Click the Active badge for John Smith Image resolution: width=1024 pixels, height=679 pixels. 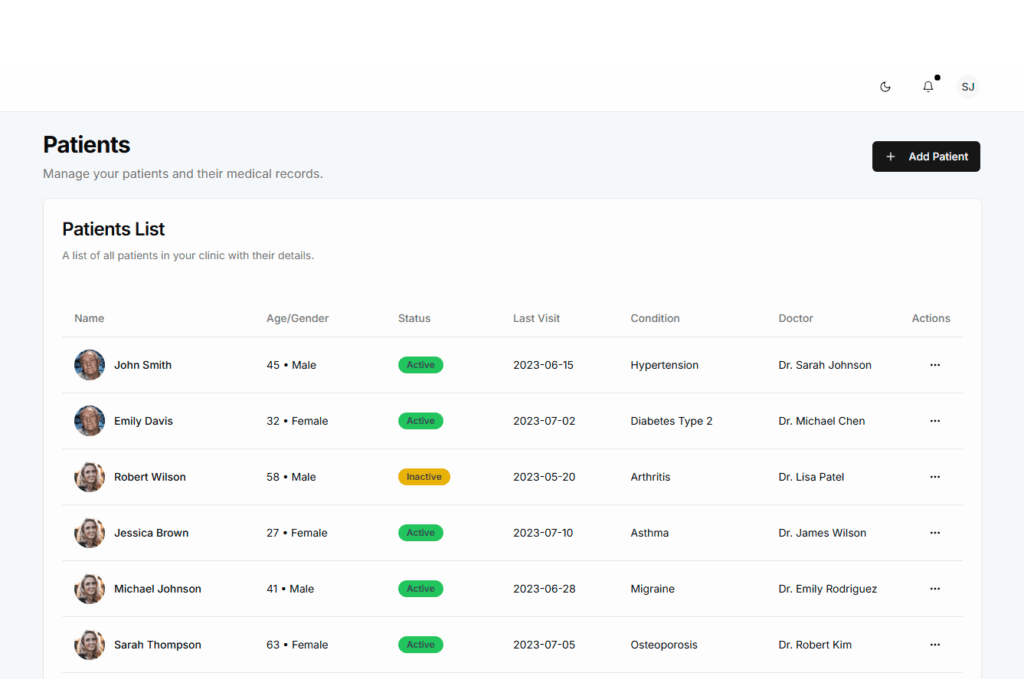[420, 365]
